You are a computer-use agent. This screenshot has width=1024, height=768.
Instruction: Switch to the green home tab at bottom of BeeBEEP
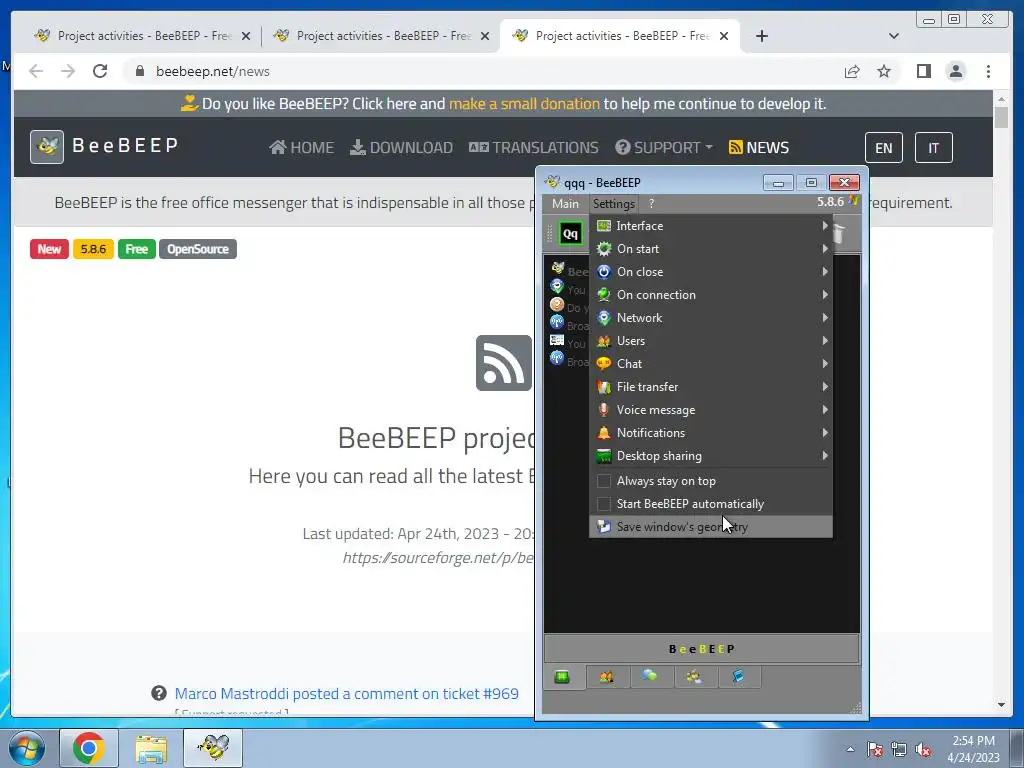[x=562, y=677]
